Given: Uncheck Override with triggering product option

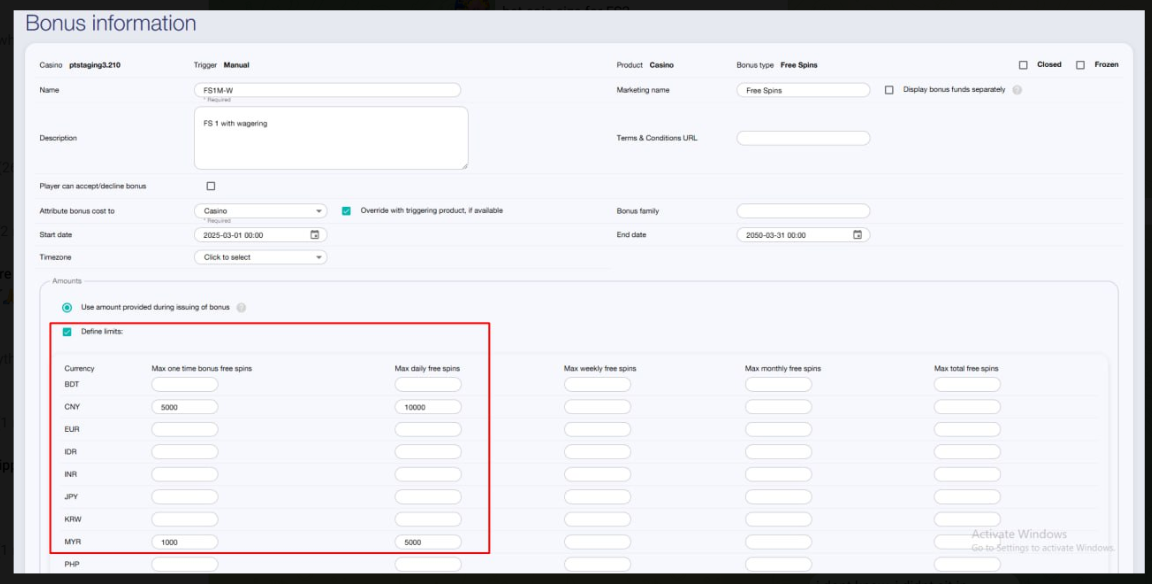Looking at the screenshot, I should coord(346,211).
